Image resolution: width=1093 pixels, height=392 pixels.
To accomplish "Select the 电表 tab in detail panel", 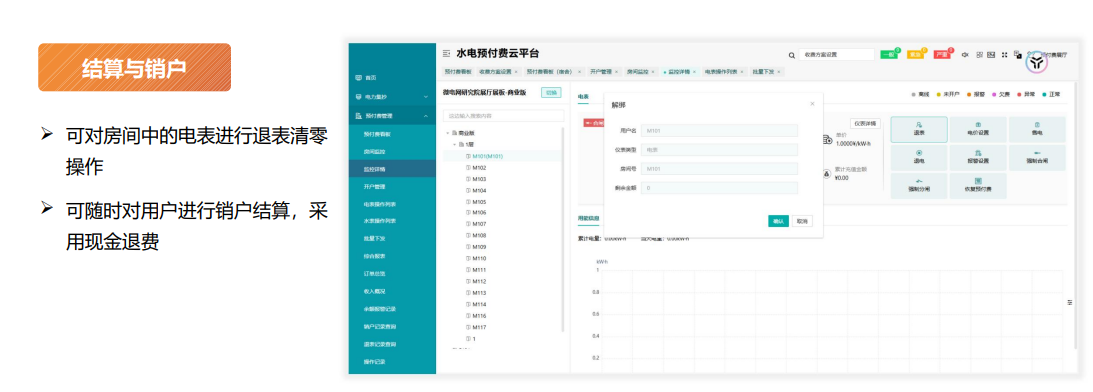I will click(x=583, y=96).
